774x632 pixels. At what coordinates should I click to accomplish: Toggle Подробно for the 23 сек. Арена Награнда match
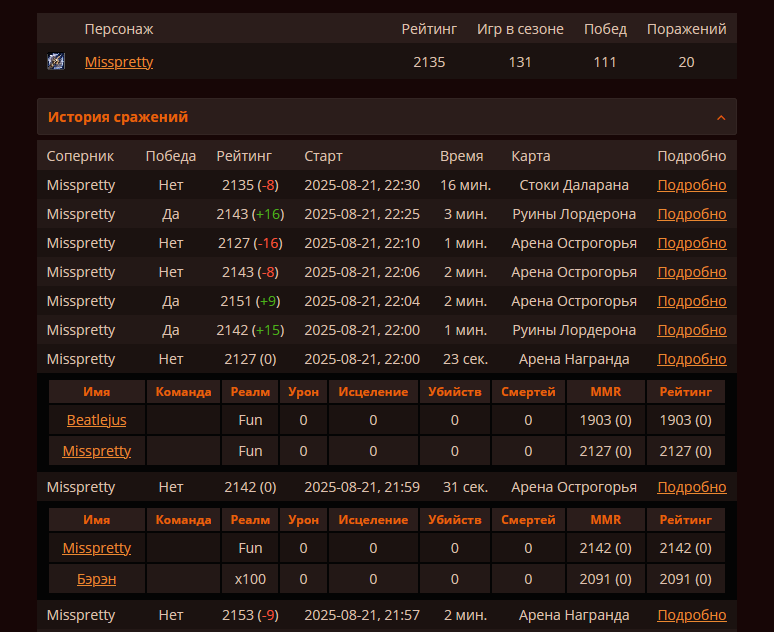click(692, 359)
